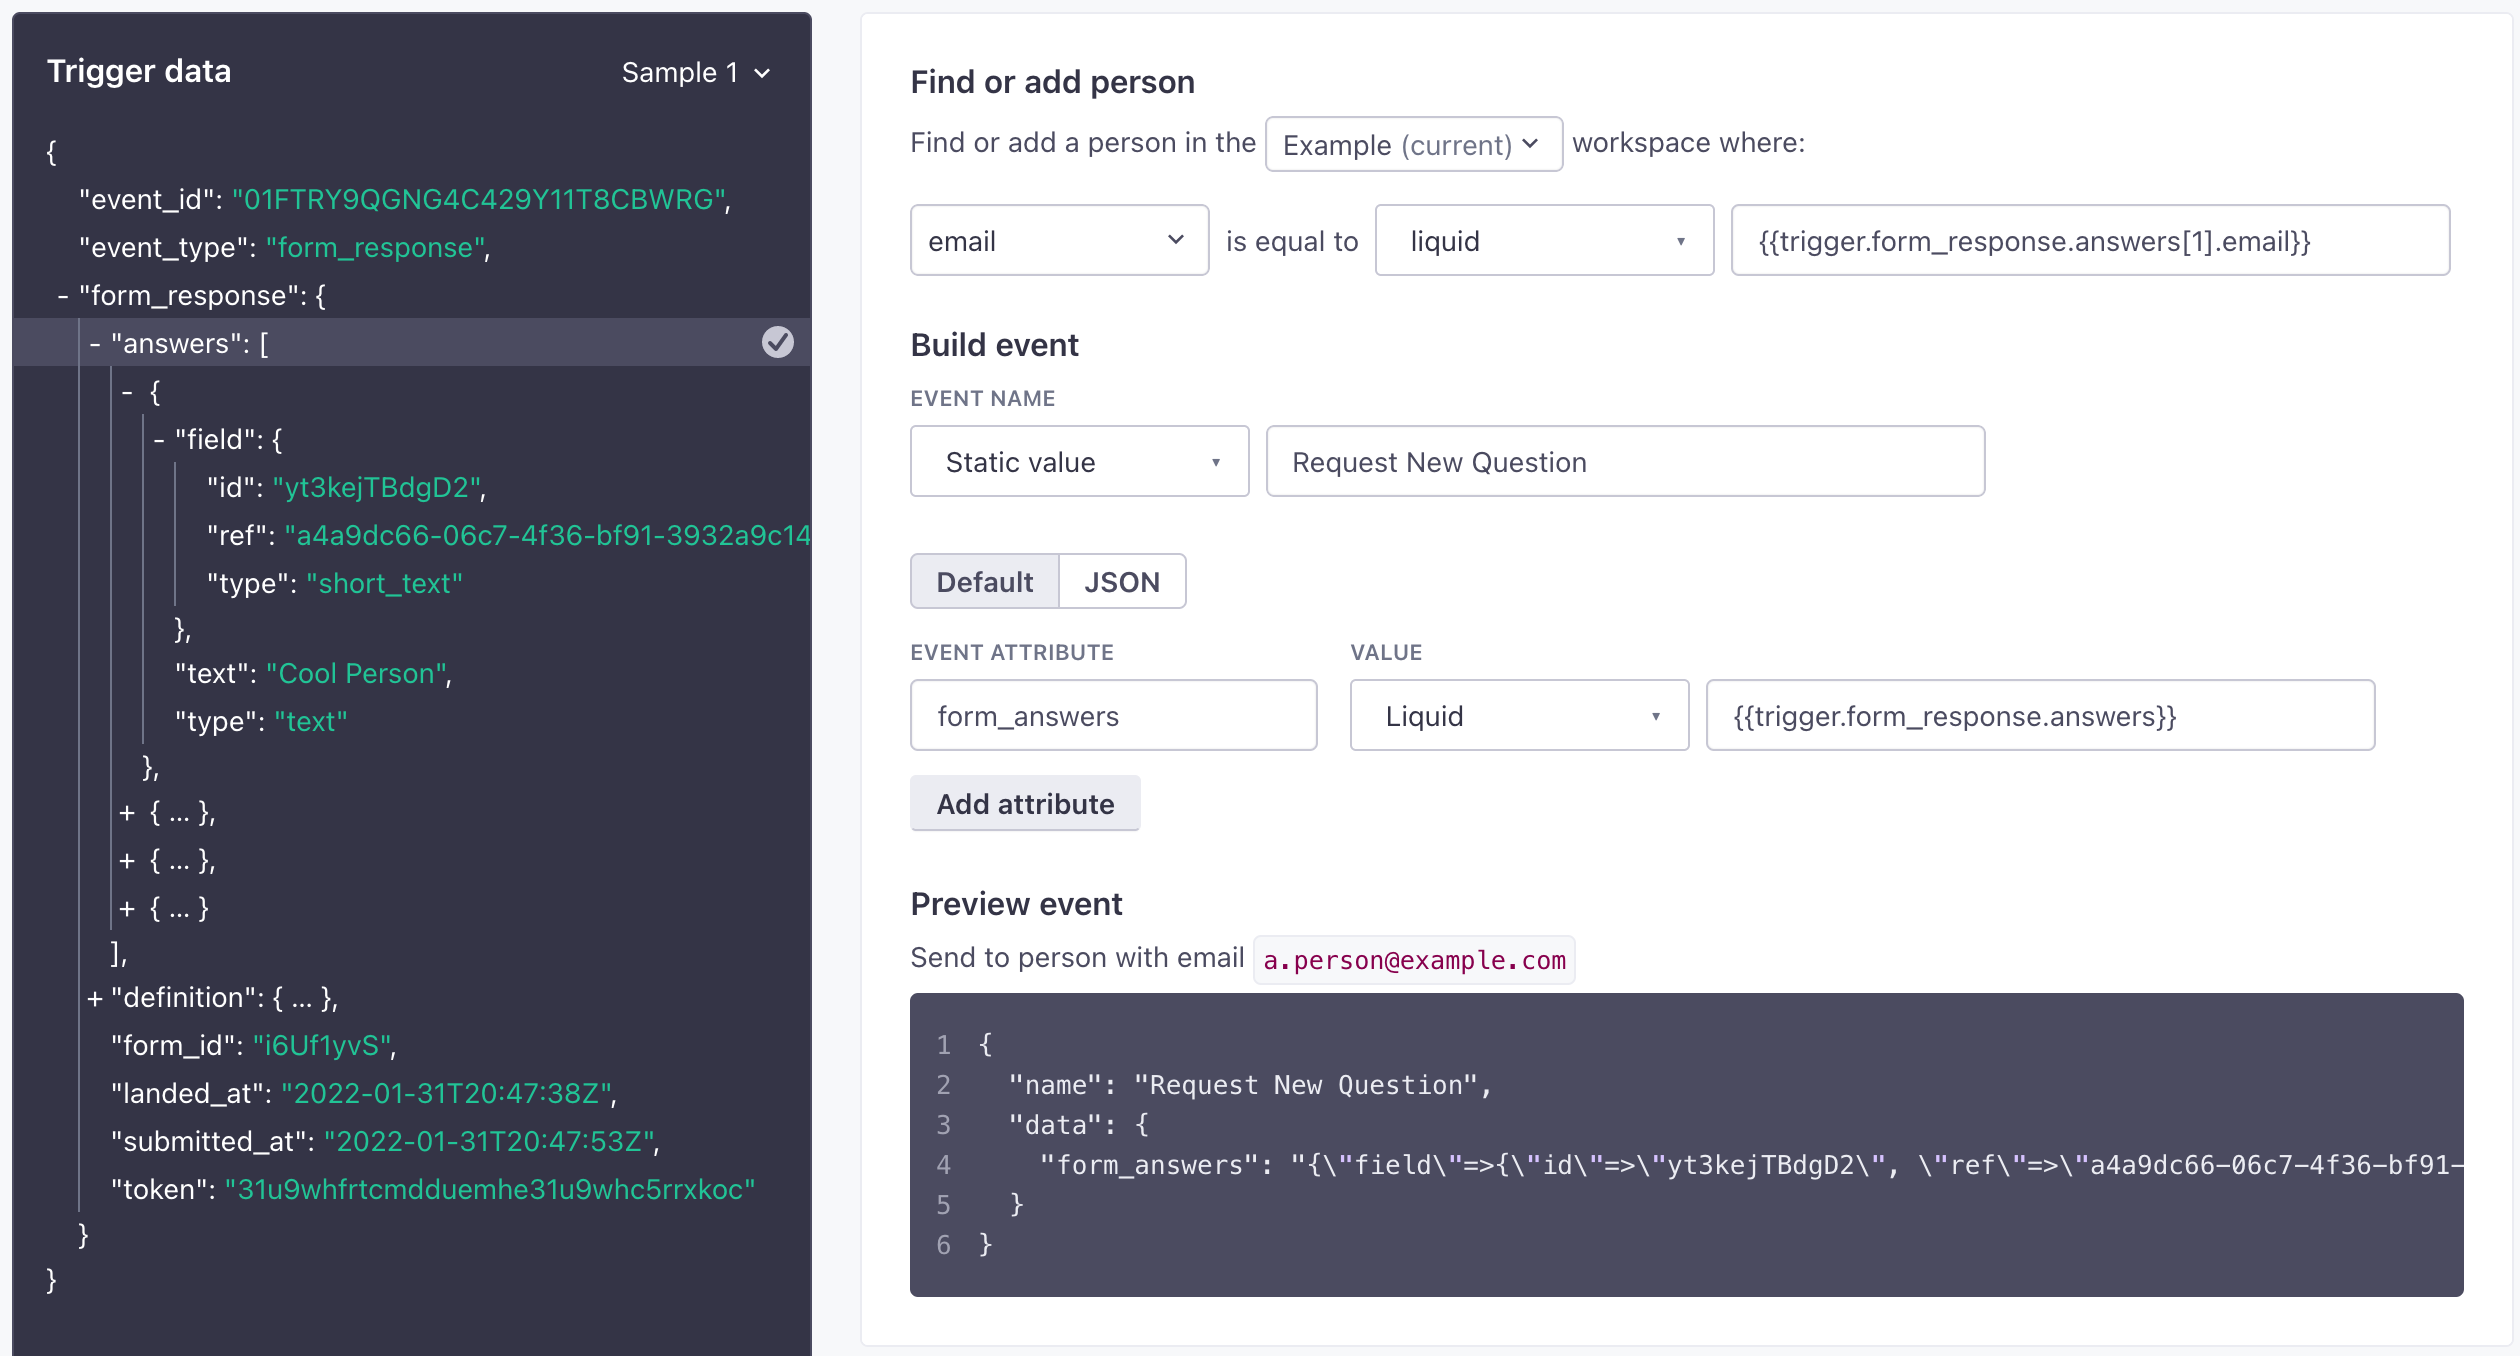2520x1356 pixels.
Task: Open the email attribute dropdown
Action: (x=1058, y=241)
